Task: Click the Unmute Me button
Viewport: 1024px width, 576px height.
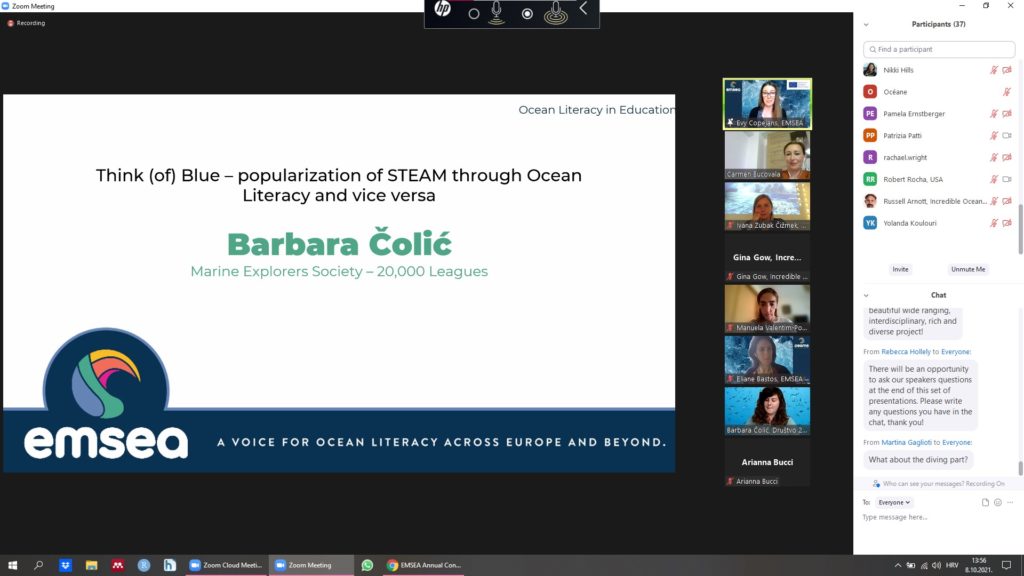Action: coord(968,269)
